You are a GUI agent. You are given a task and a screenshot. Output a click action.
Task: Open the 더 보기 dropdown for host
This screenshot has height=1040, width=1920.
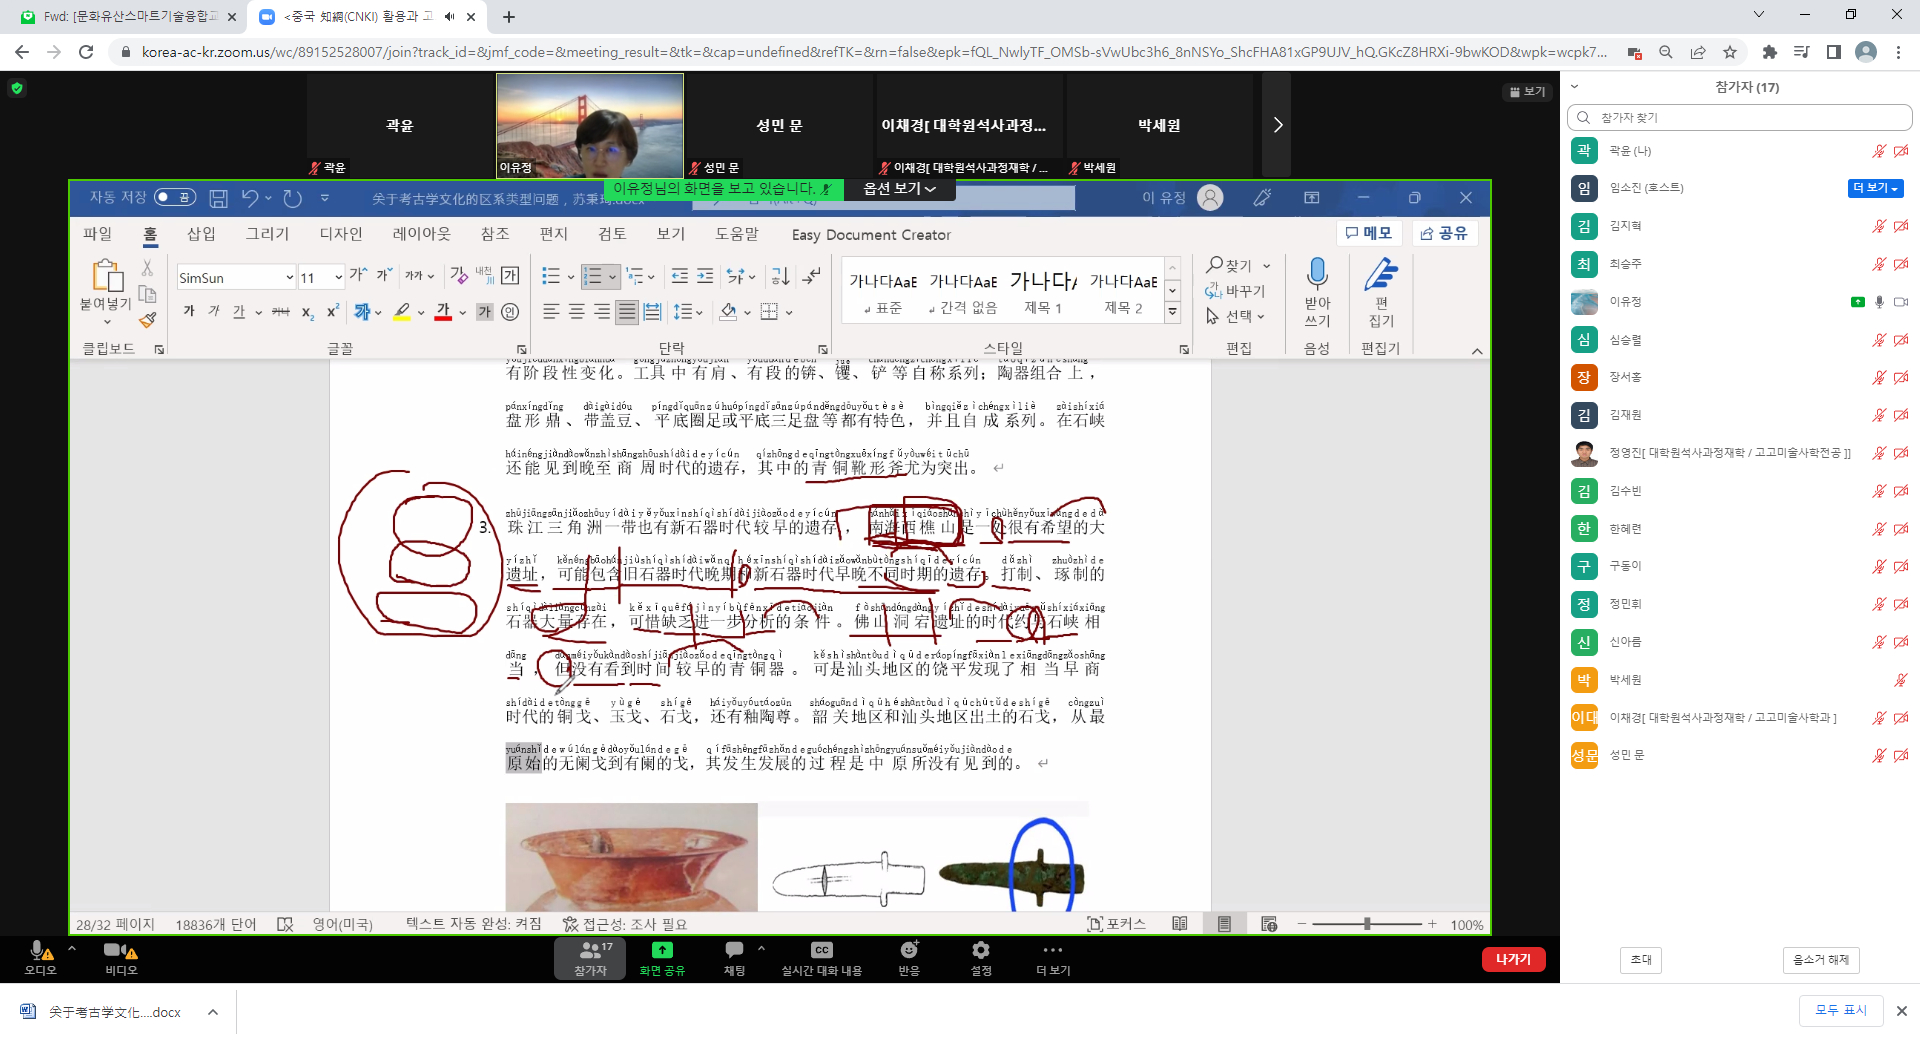point(1875,188)
